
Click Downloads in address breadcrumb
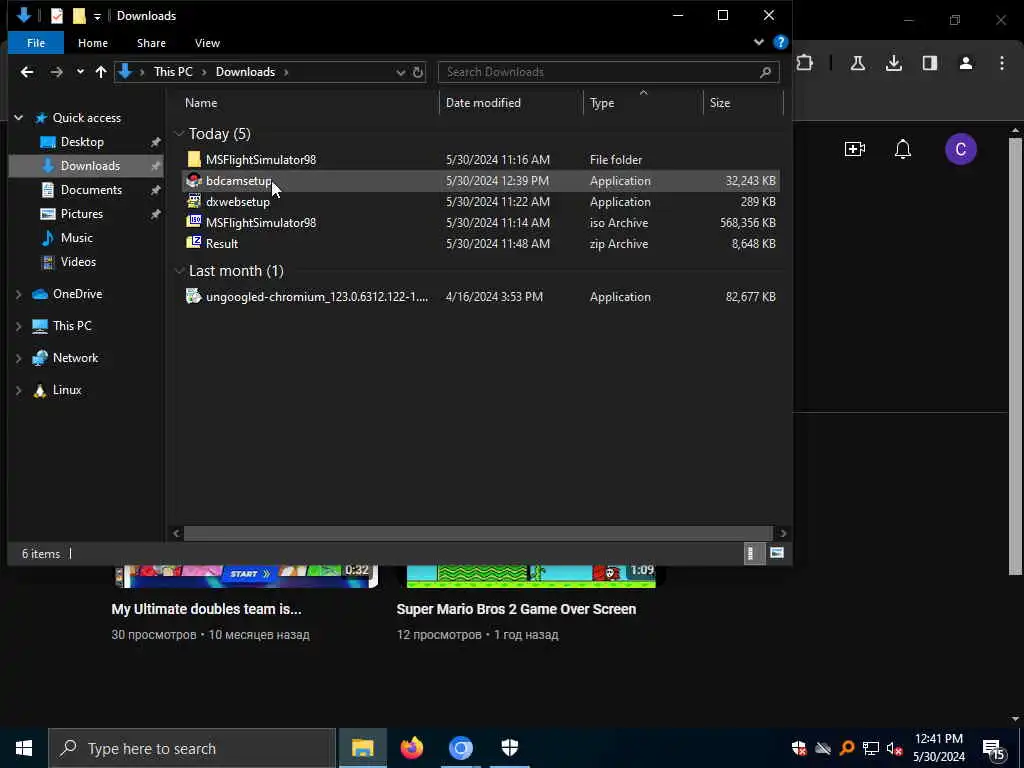click(x=245, y=72)
